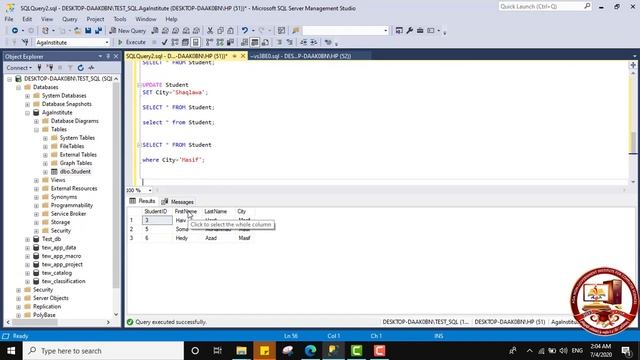Collapse the Tables folder node
Viewport: 640px width, 360px height.
(36, 130)
